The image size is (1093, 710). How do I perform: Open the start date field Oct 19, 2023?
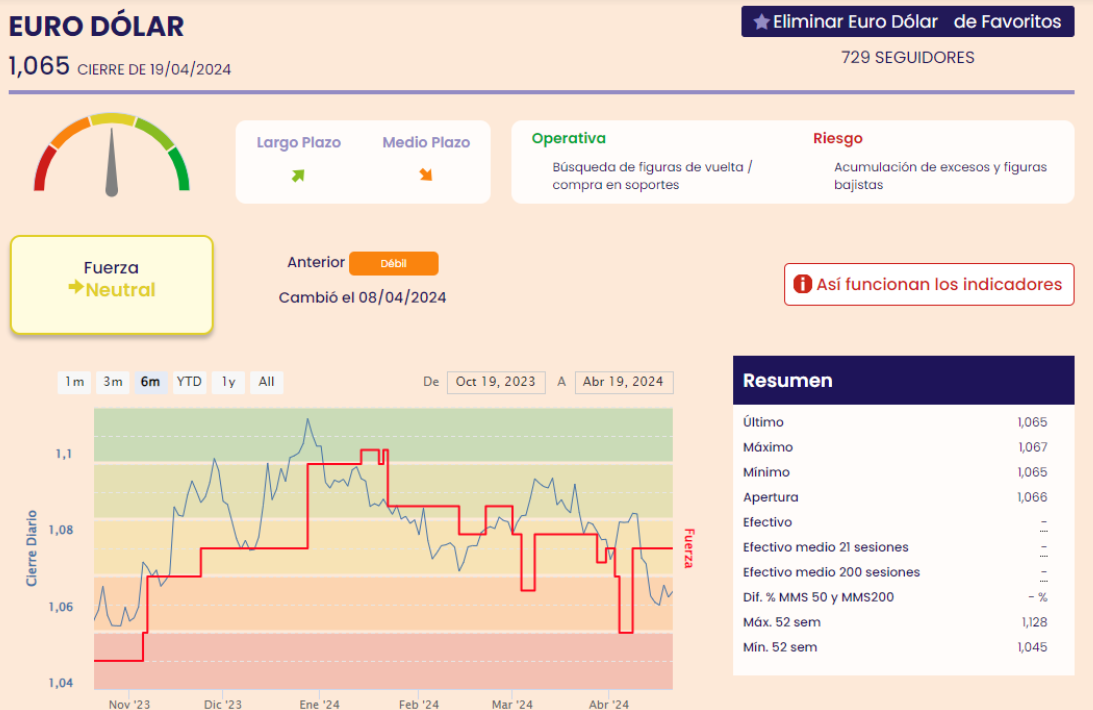pyautogui.click(x=495, y=382)
